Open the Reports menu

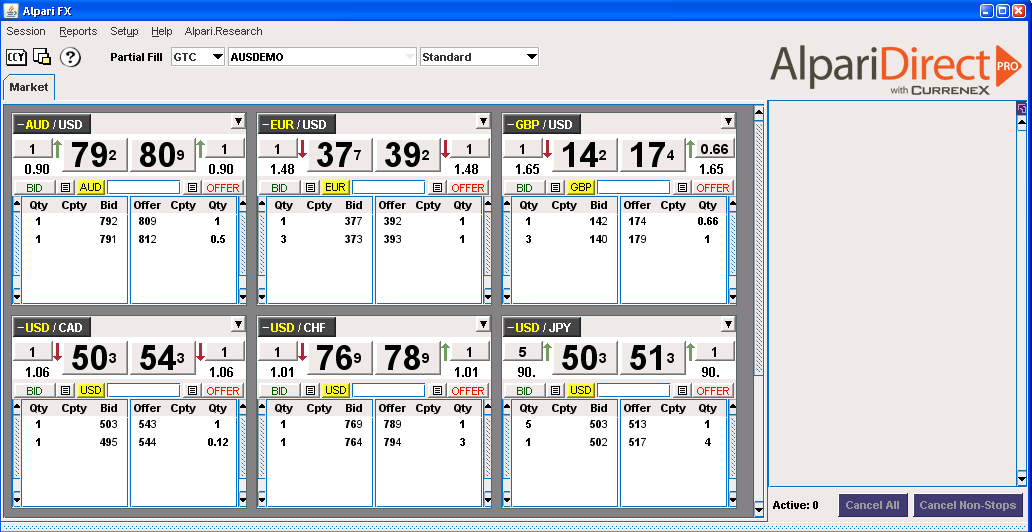click(78, 31)
